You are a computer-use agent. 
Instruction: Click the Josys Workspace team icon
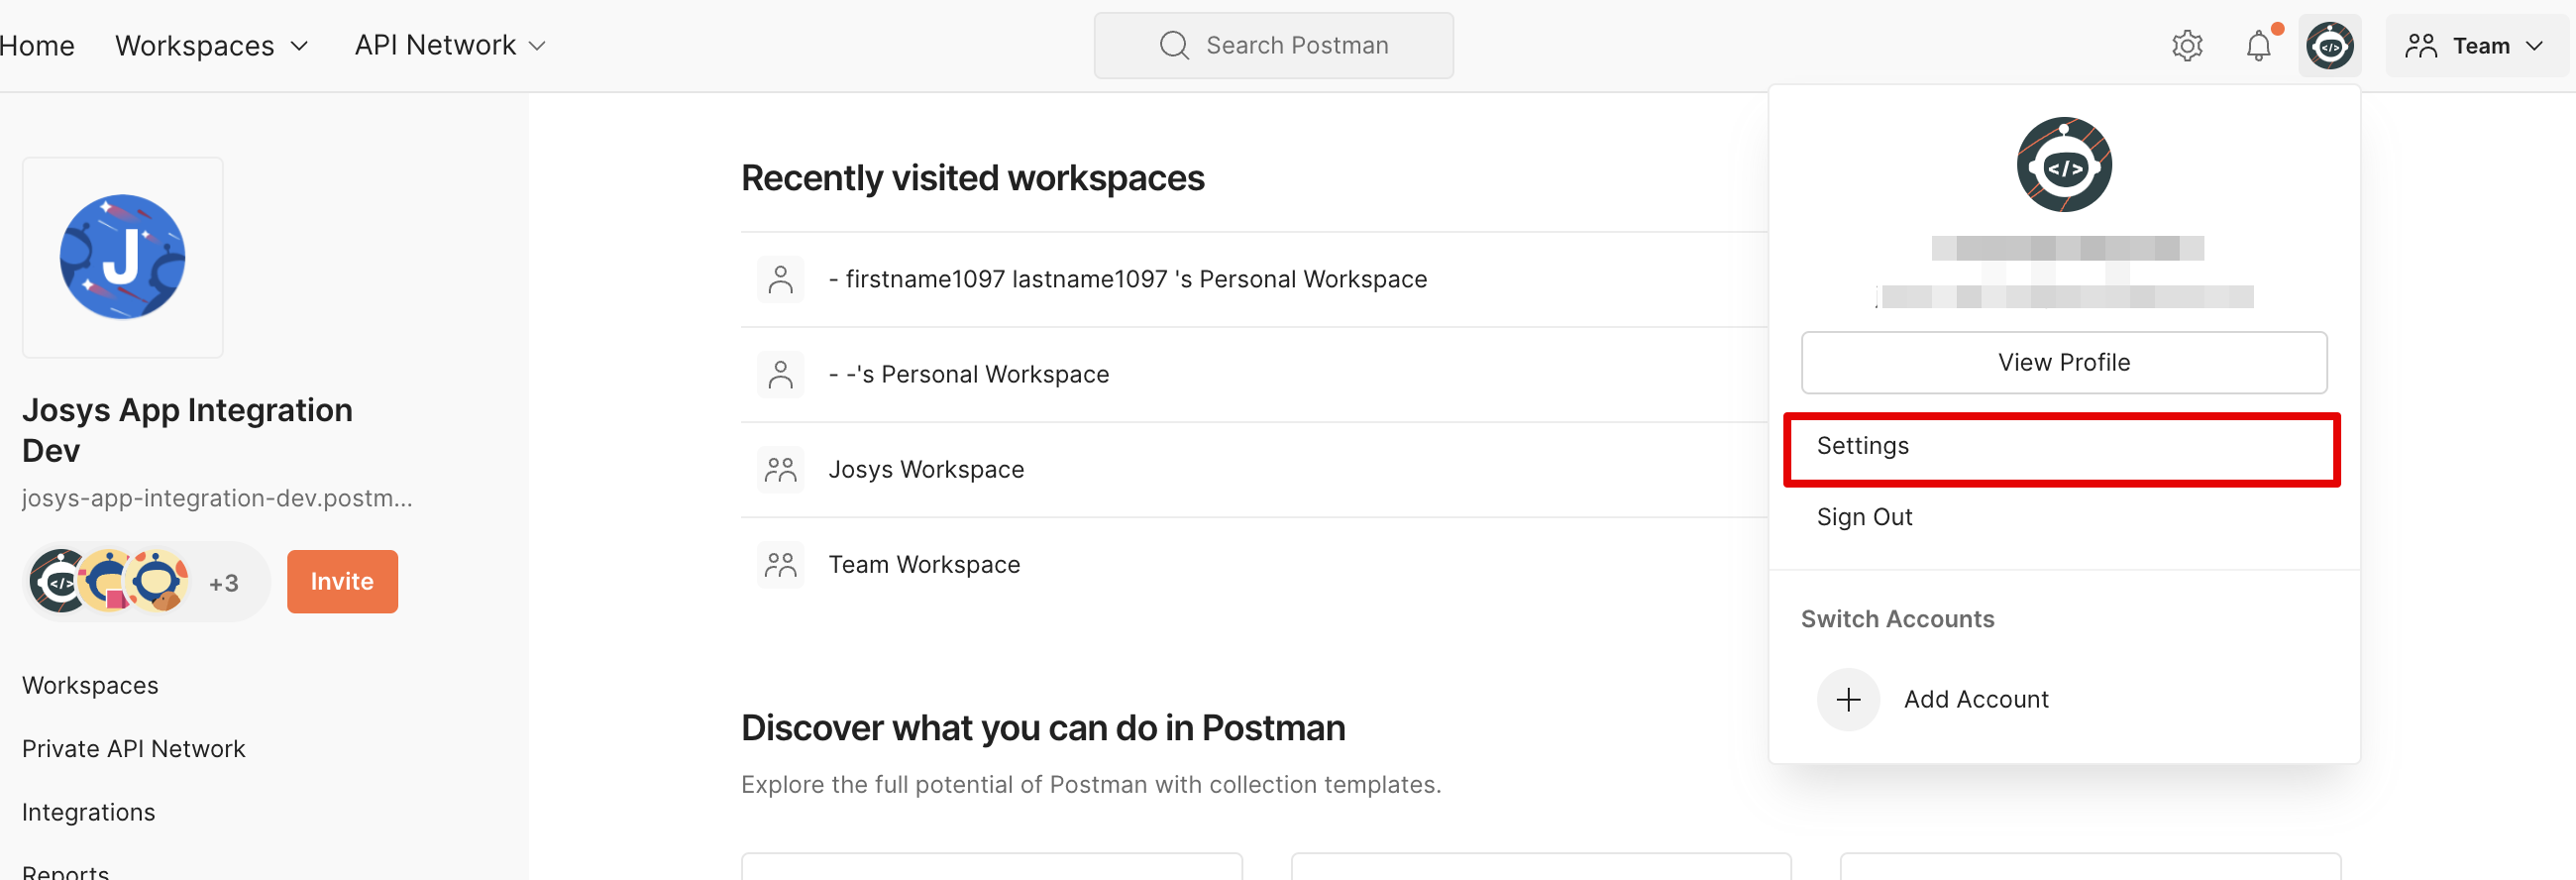pyautogui.click(x=780, y=470)
